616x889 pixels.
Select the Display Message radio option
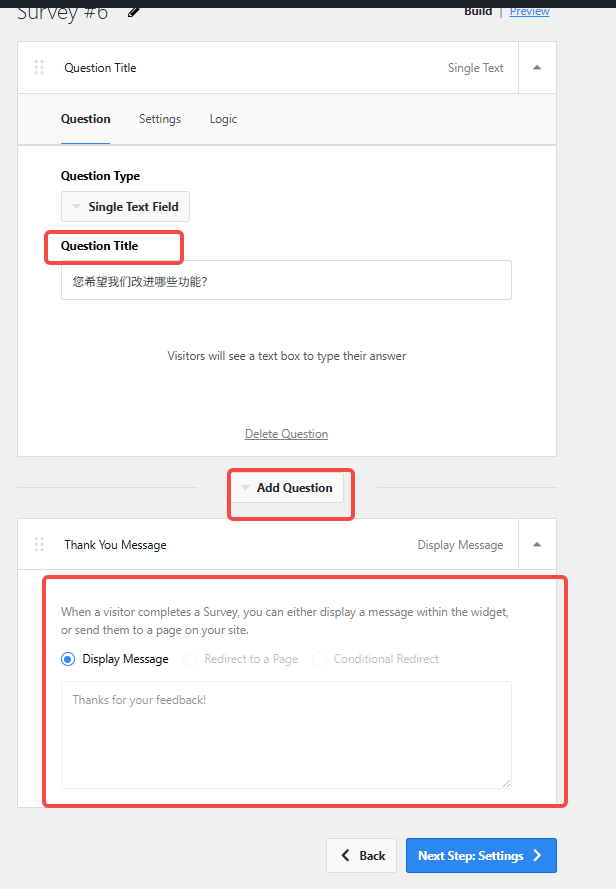[x=69, y=659]
